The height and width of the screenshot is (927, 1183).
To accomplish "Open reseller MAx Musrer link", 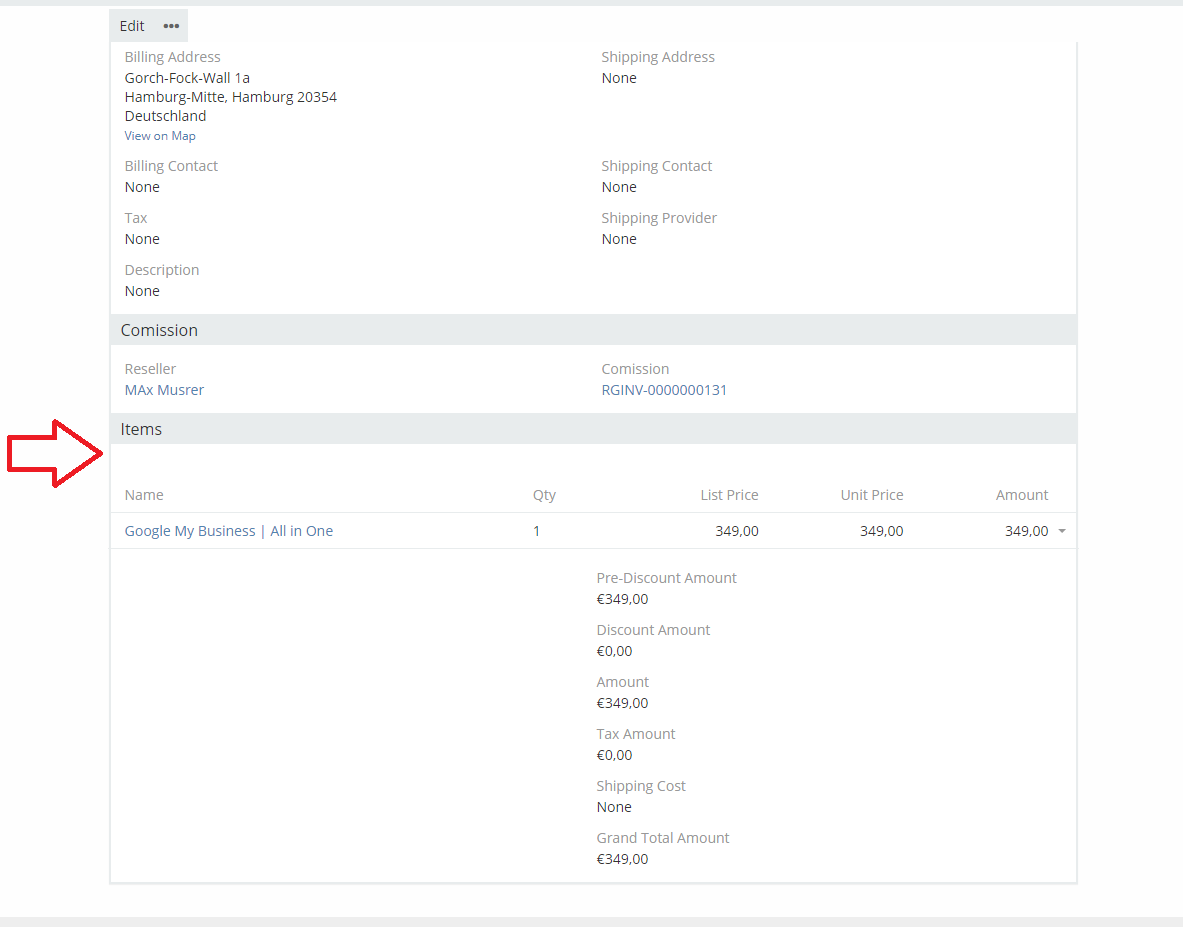I will point(164,390).
